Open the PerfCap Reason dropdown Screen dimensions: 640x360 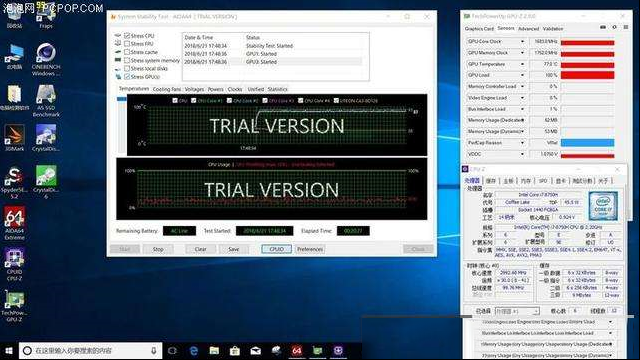point(522,143)
